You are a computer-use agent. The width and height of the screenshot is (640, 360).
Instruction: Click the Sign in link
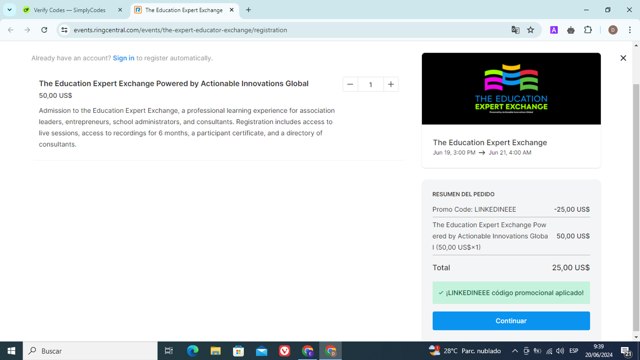click(x=123, y=58)
